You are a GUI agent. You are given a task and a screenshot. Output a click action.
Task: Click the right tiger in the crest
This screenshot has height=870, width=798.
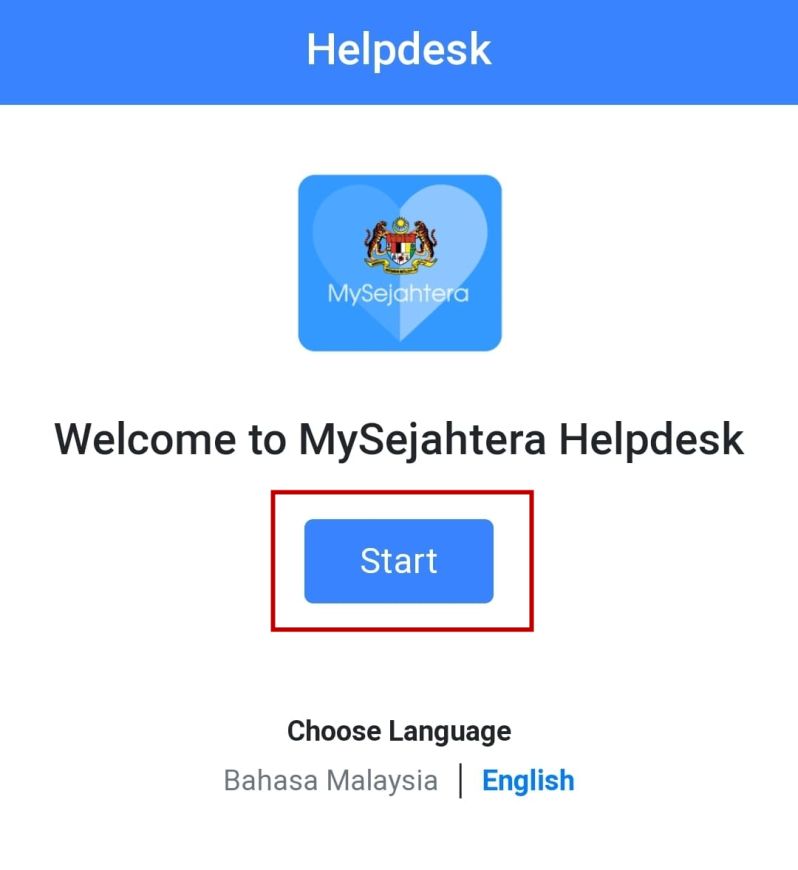click(425, 241)
